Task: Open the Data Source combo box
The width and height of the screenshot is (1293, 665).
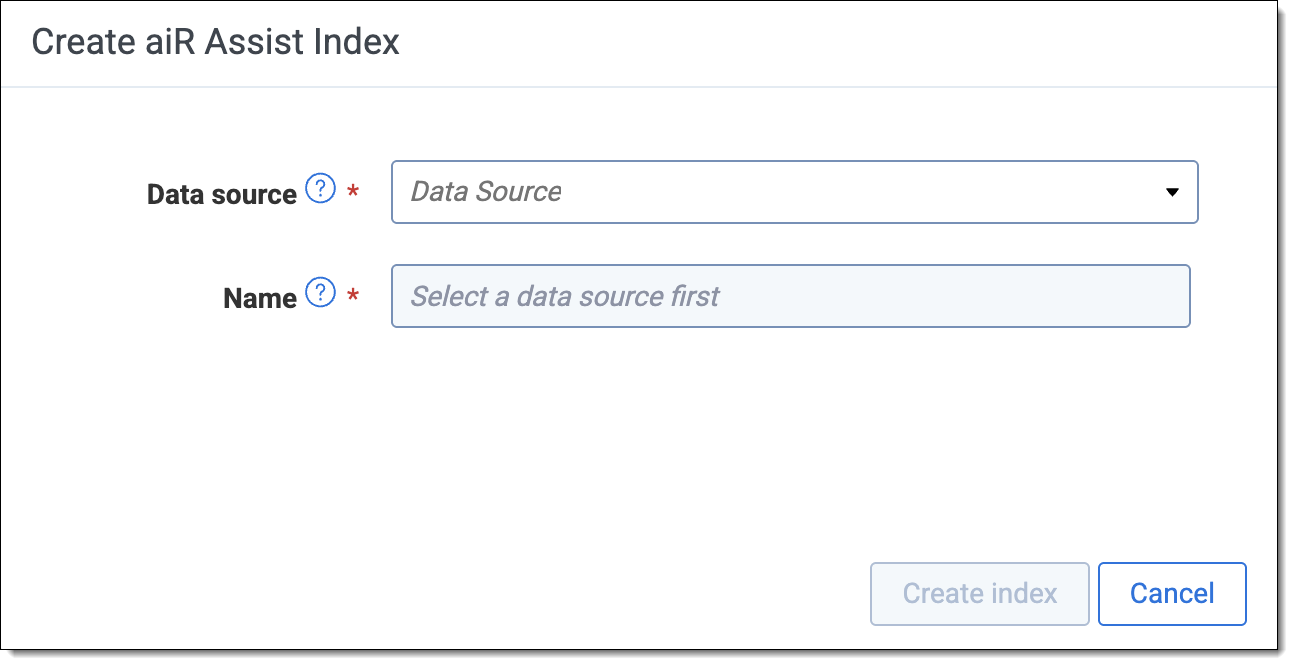Action: pyautogui.click(x=795, y=192)
